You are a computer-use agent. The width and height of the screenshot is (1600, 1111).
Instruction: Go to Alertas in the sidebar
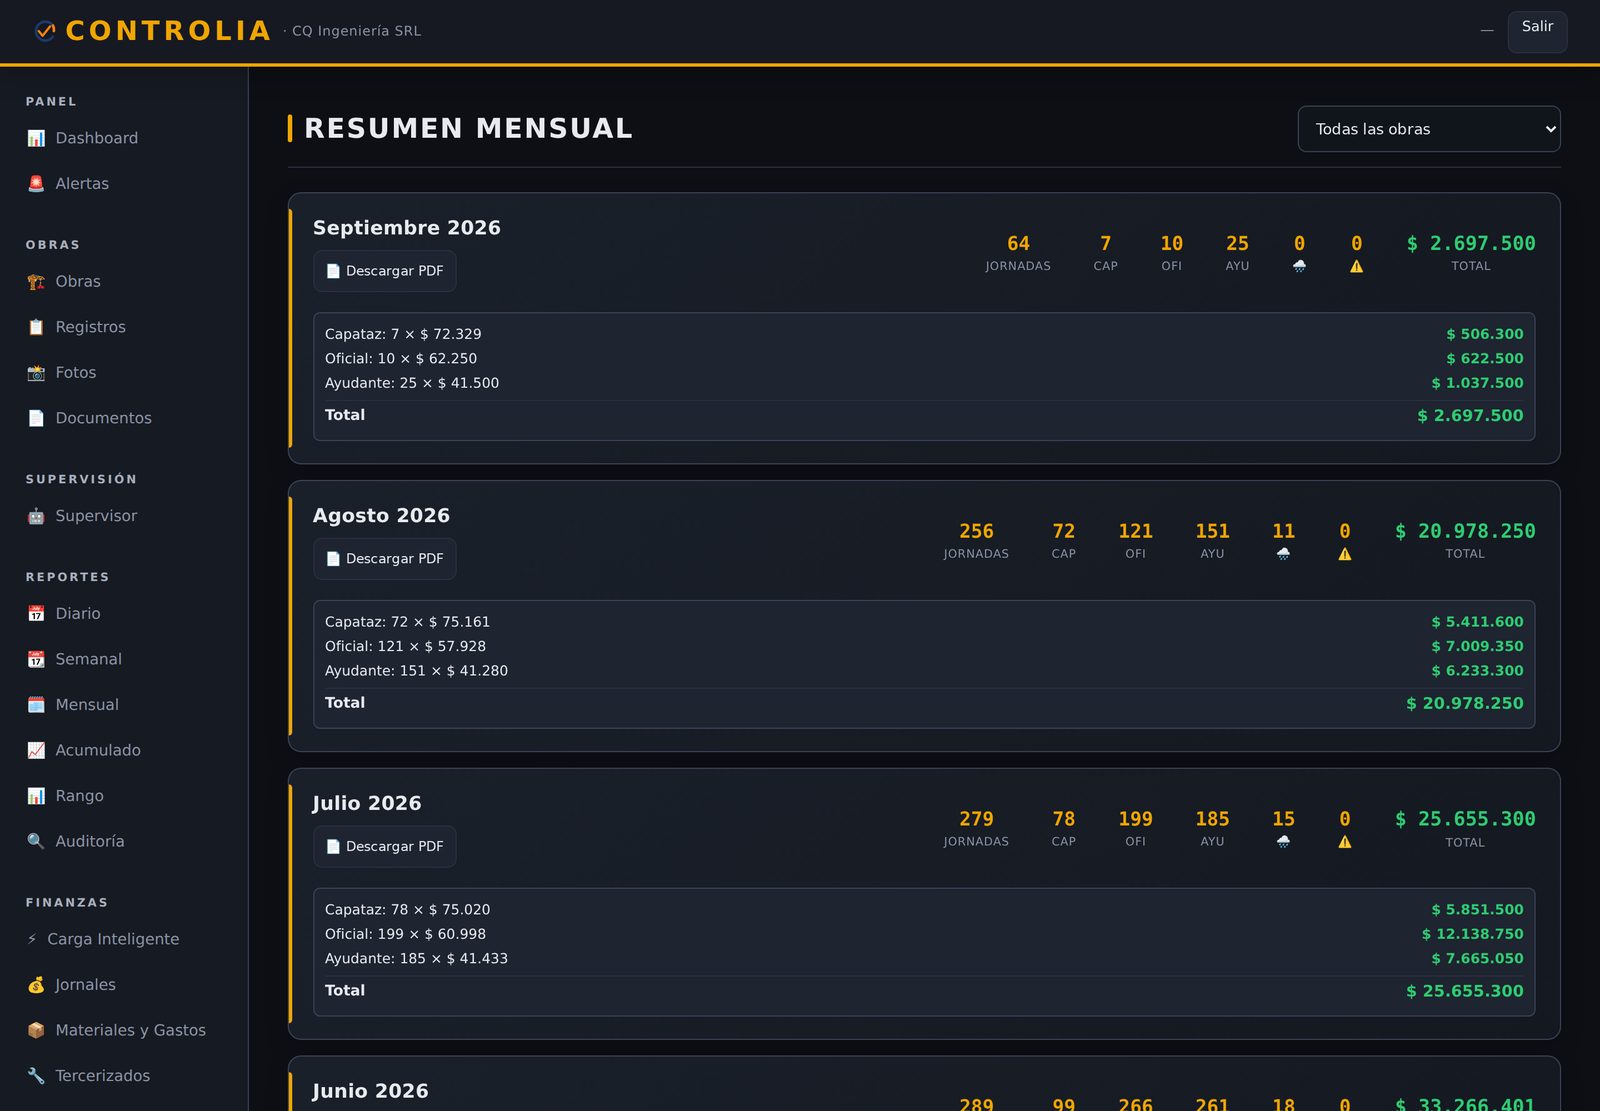[124, 184]
